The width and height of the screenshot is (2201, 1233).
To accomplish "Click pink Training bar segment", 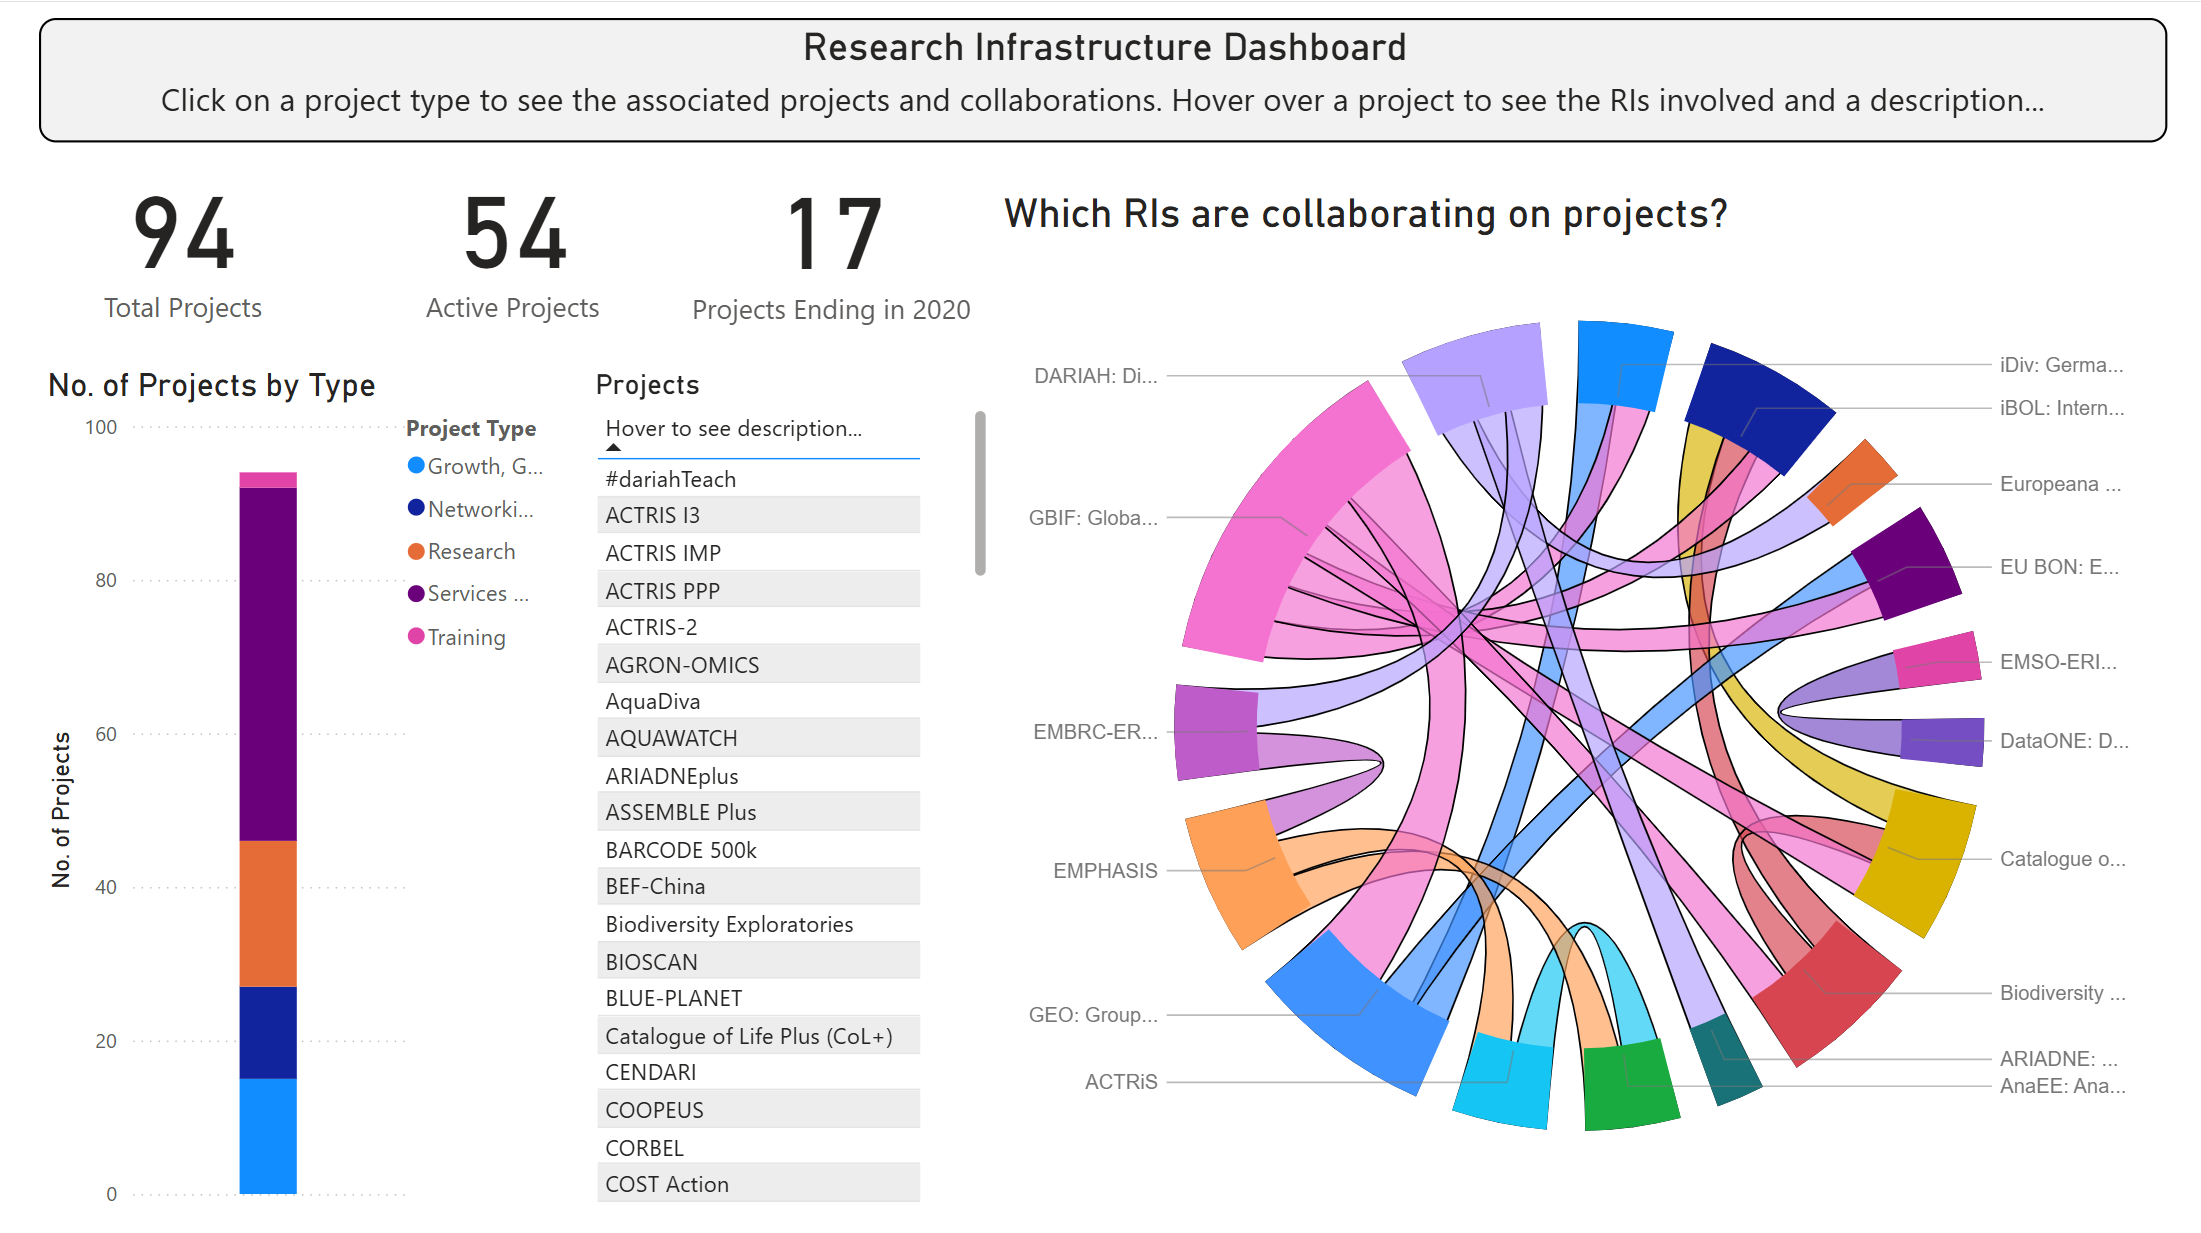I will tap(268, 480).
